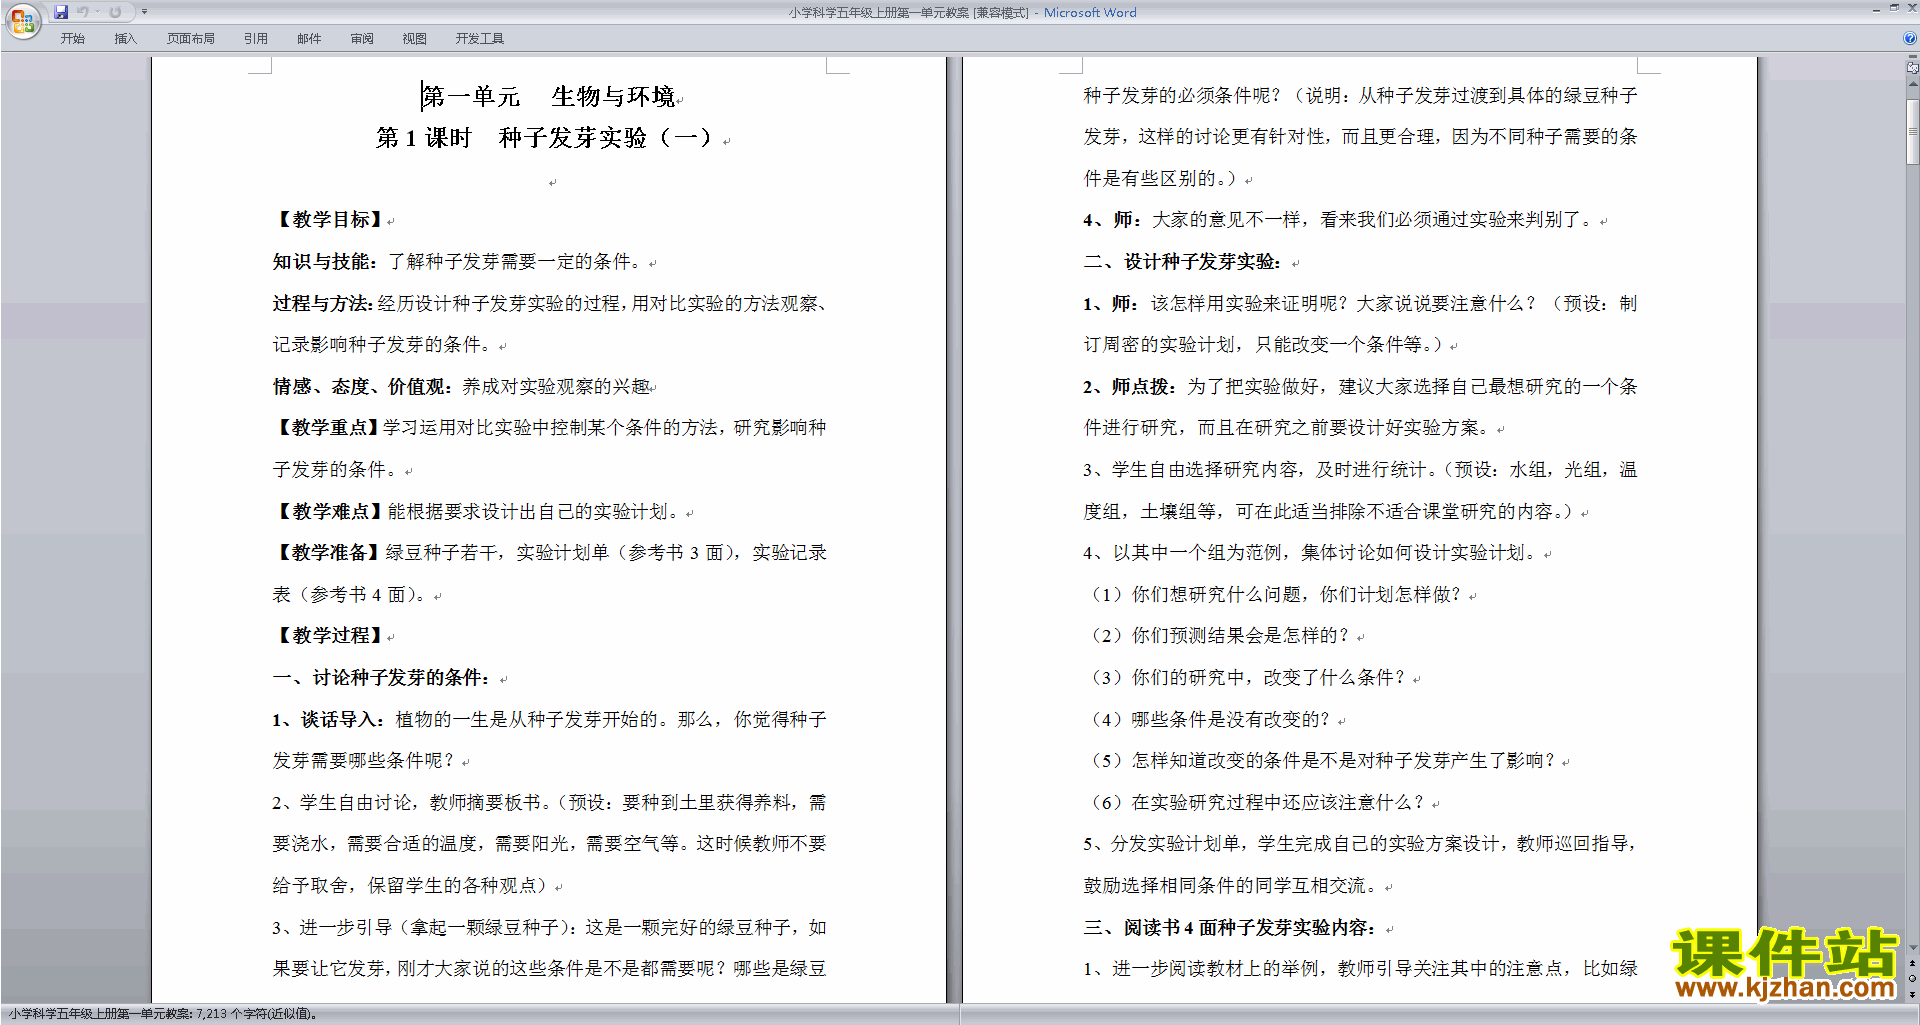Click the word count in status bar
This screenshot has width=1920, height=1025.
coord(163,1014)
